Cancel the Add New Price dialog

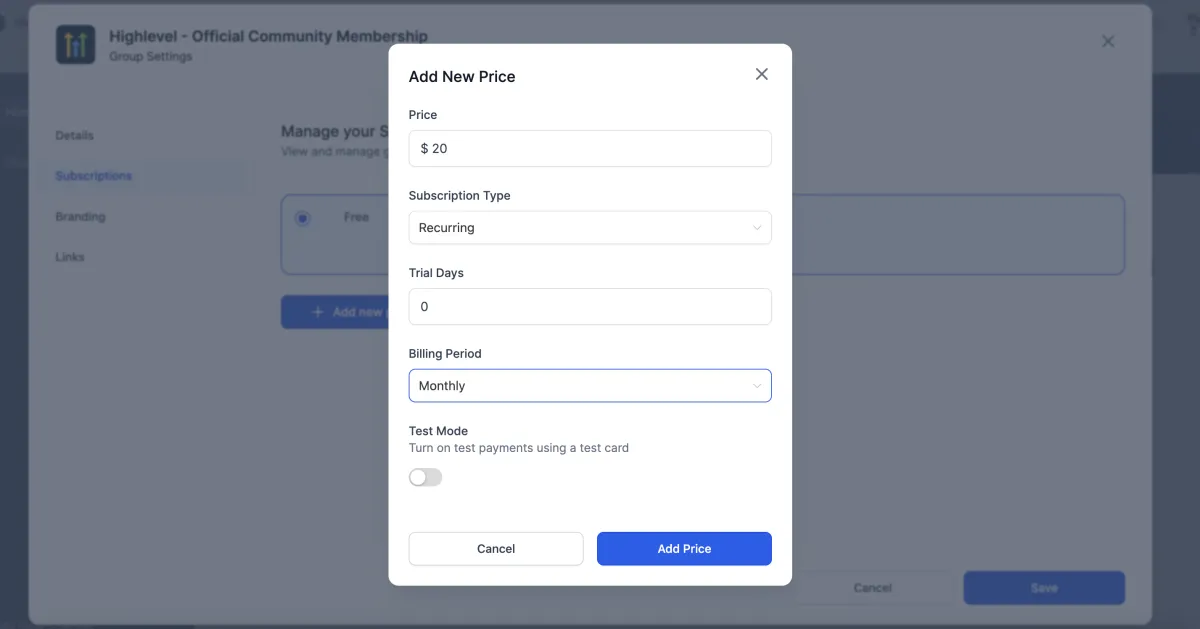(x=496, y=549)
